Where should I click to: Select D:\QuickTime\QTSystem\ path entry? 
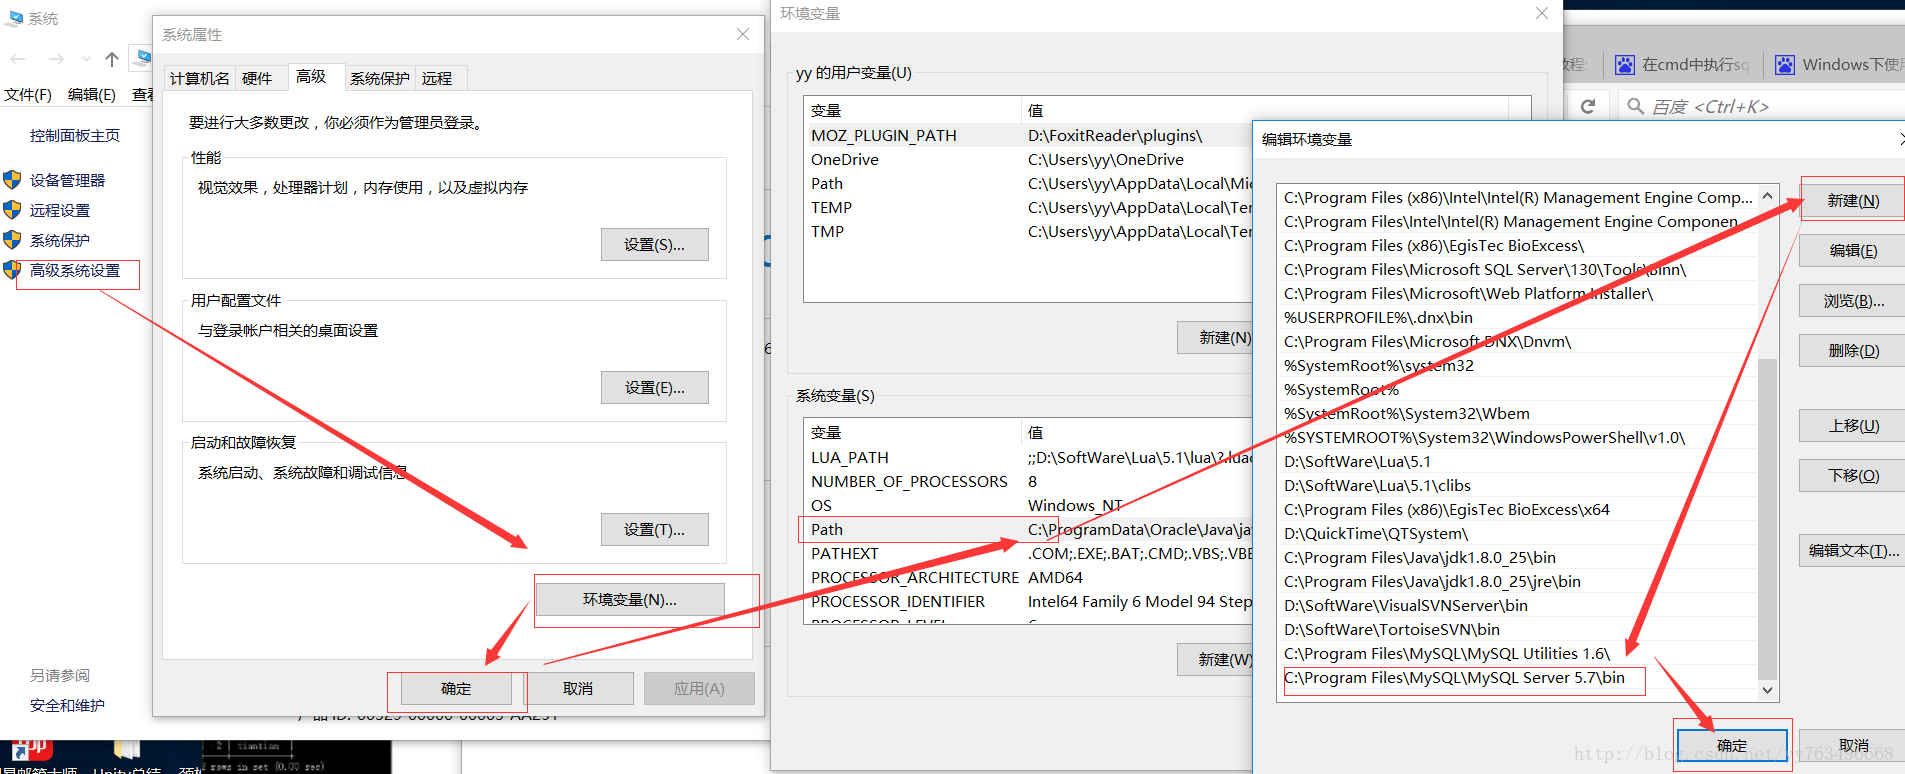point(1518,534)
